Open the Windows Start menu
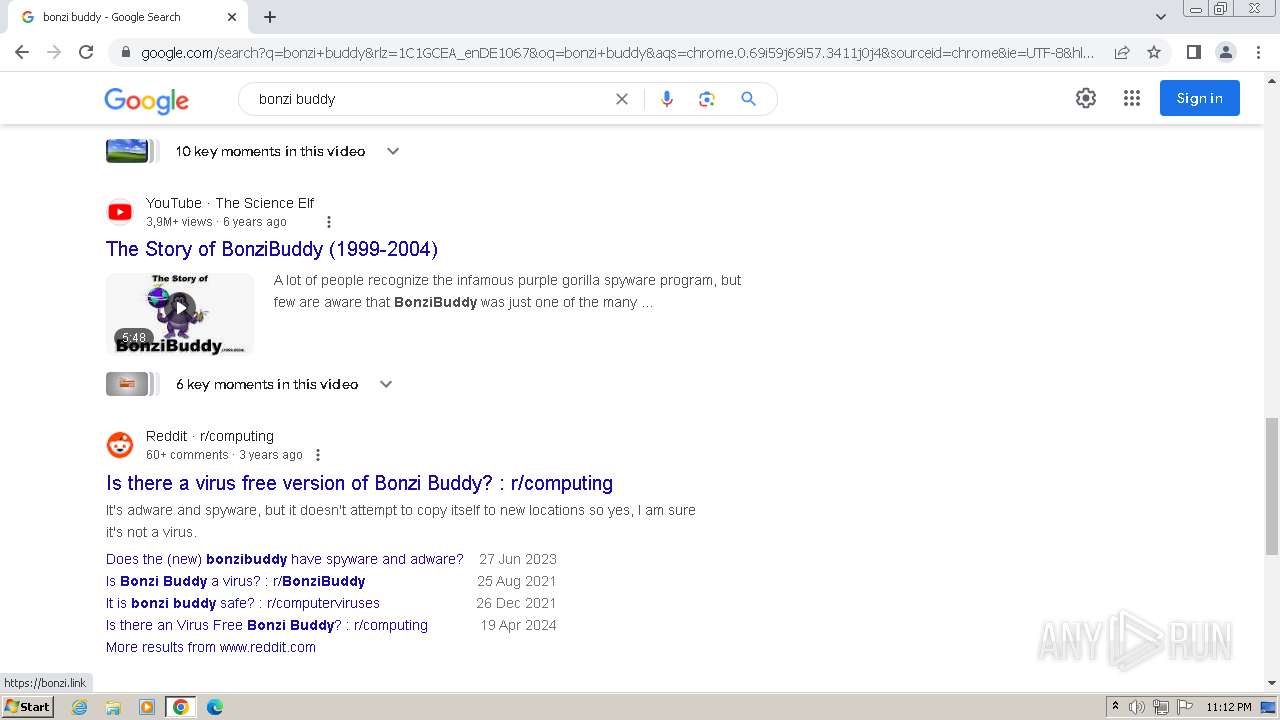 tap(27, 707)
